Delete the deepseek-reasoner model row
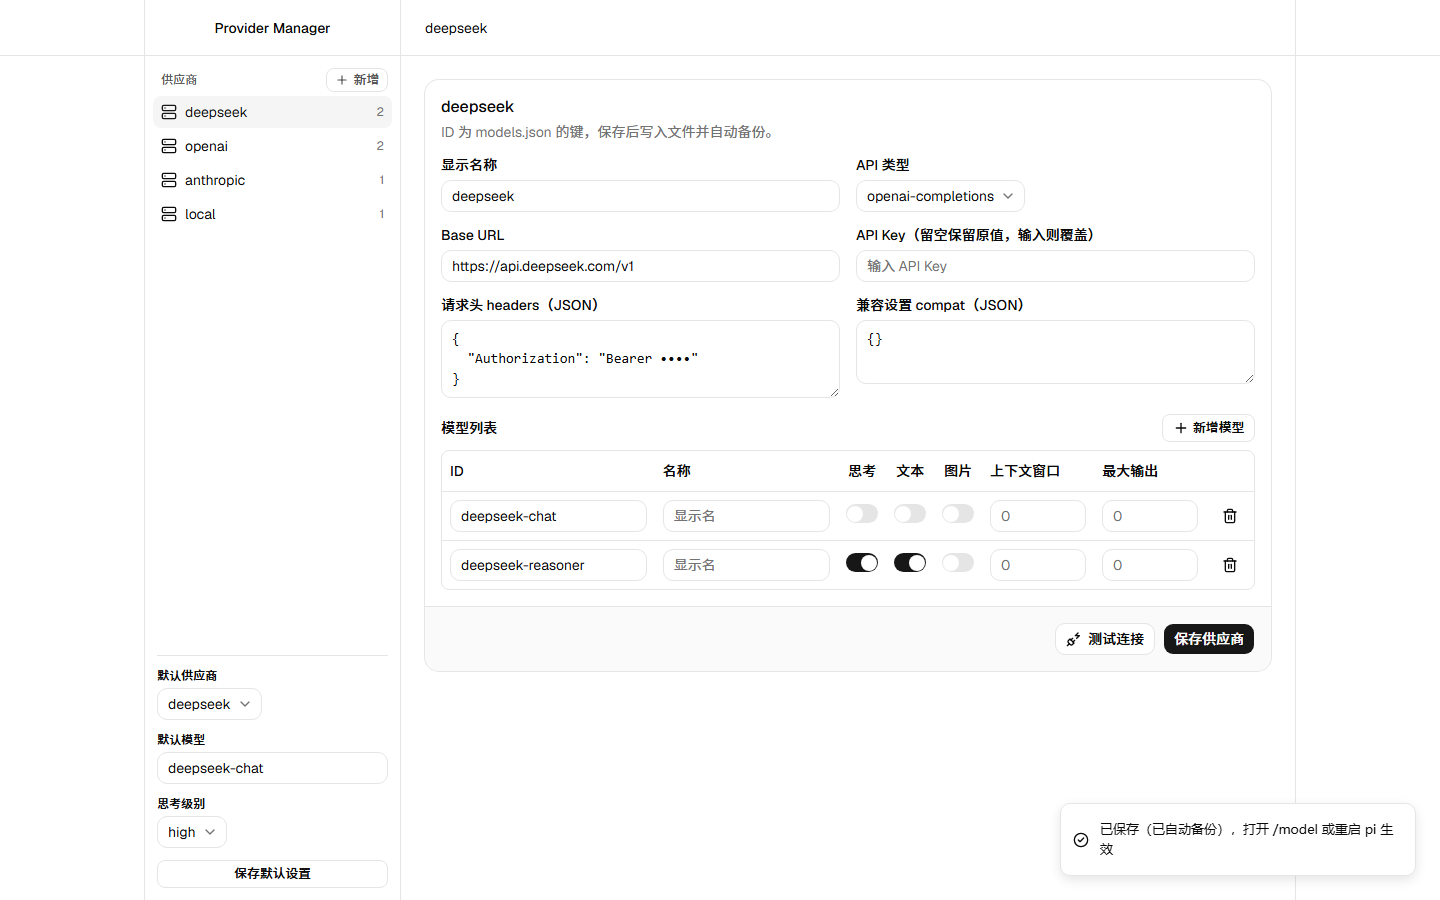Screen dimensions: 1440x900 point(1230,565)
